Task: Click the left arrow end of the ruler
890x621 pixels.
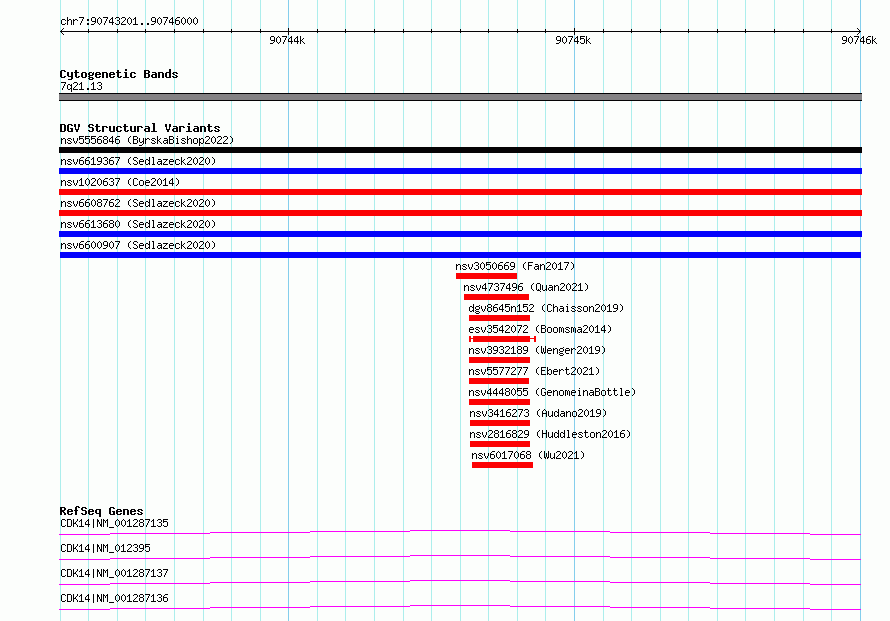Action: click(62, 31)
